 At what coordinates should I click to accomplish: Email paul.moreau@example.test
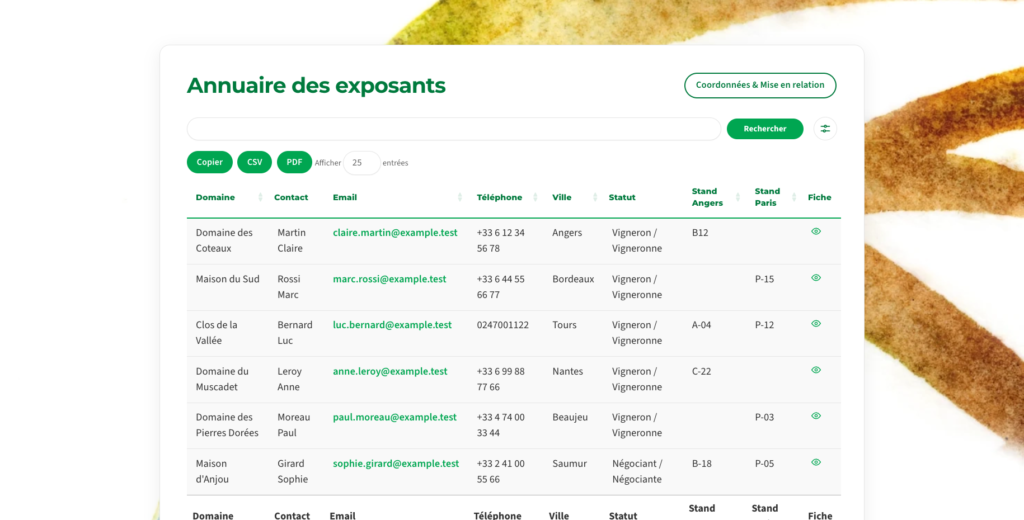pos(394,417)
